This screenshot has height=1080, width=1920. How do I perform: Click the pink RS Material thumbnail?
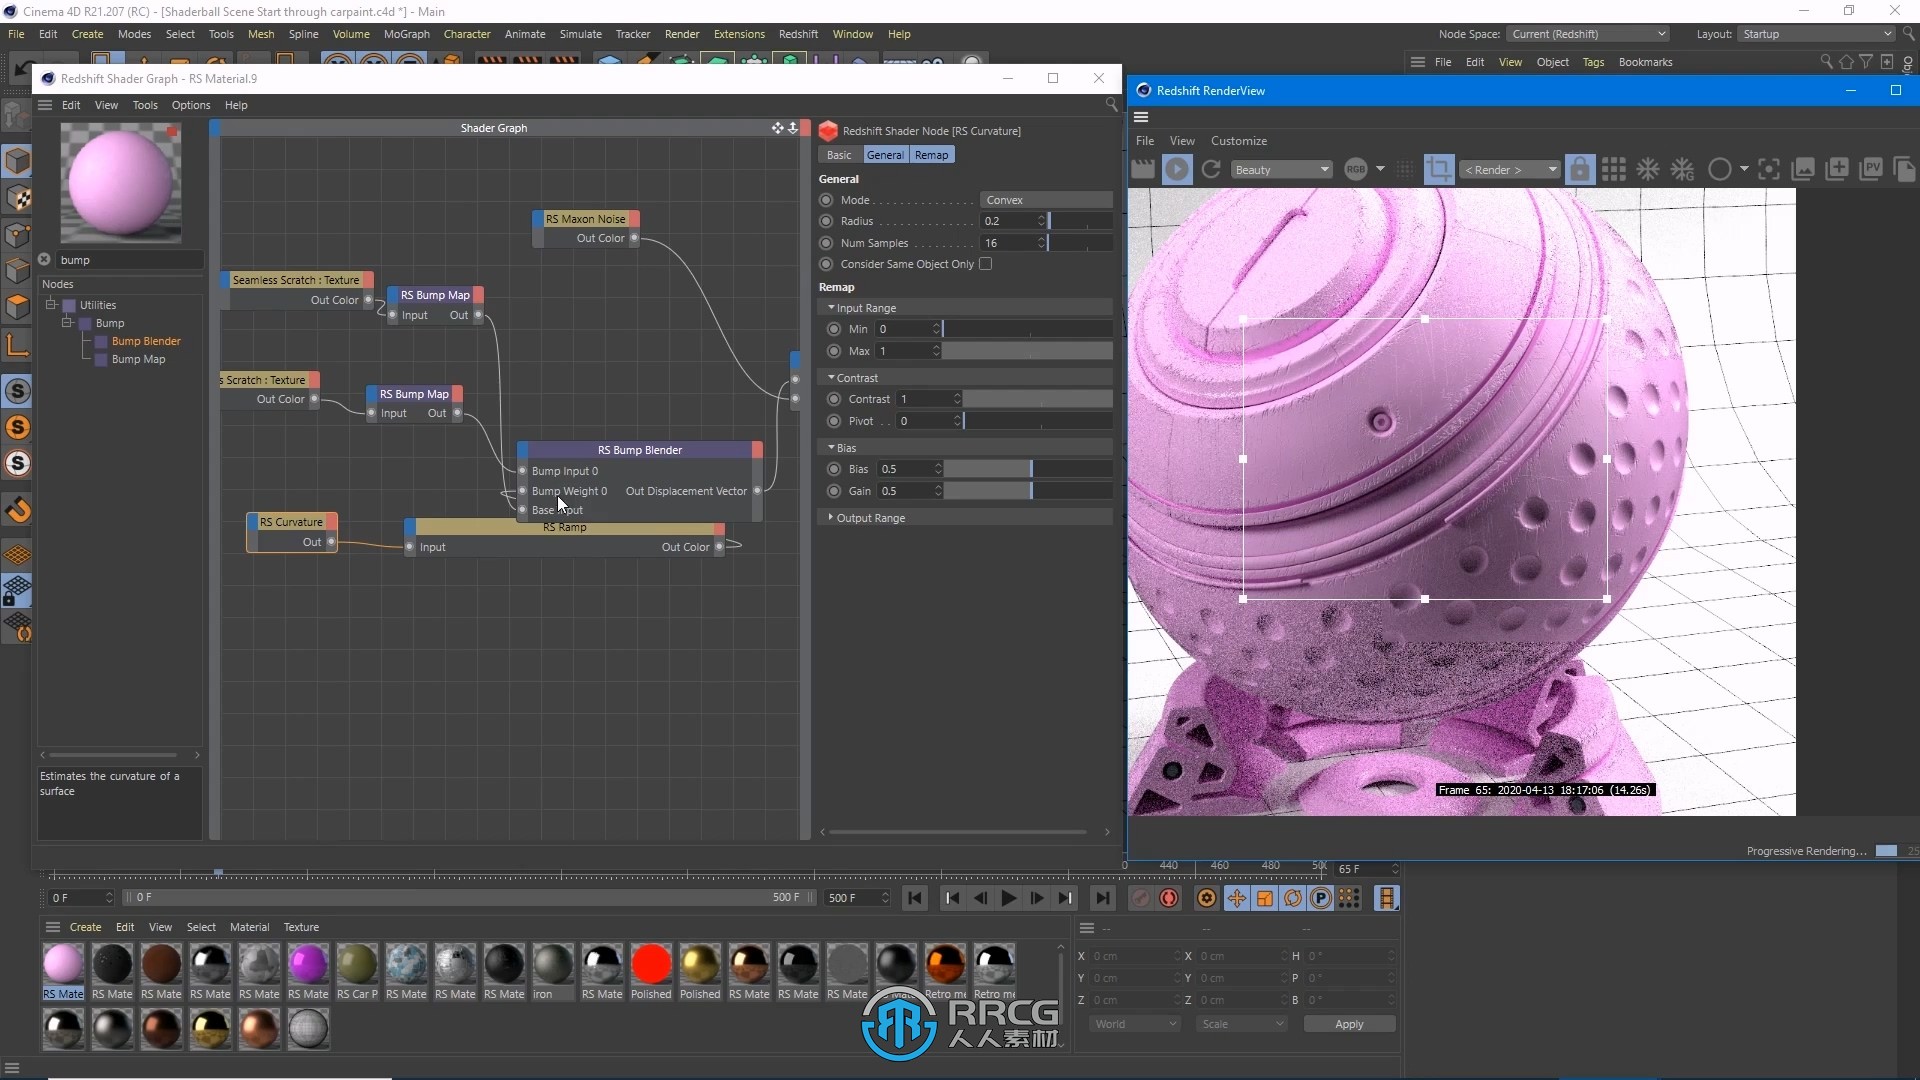click(62, 963)
